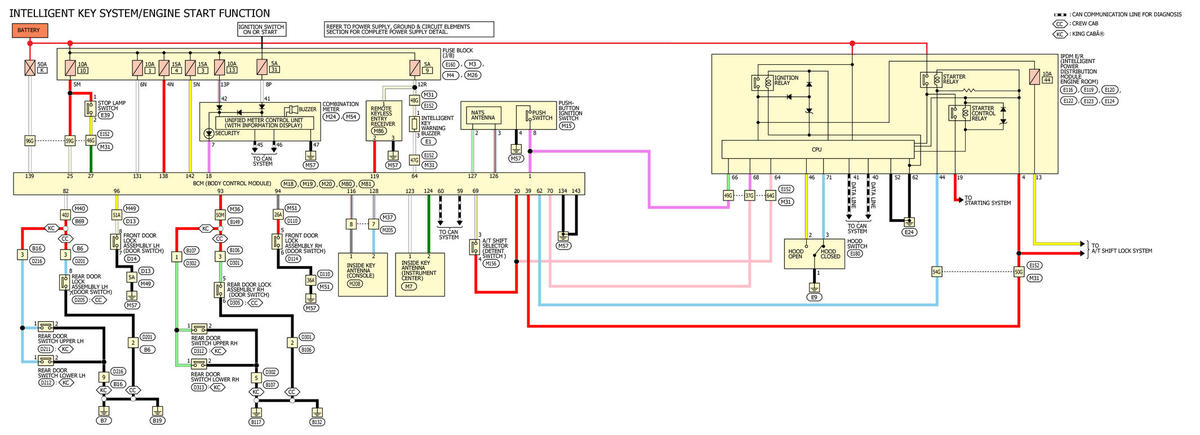Click the M86 connector tag
The width and height of the screenshot is (1200, 435).
(x=379, y=131)
